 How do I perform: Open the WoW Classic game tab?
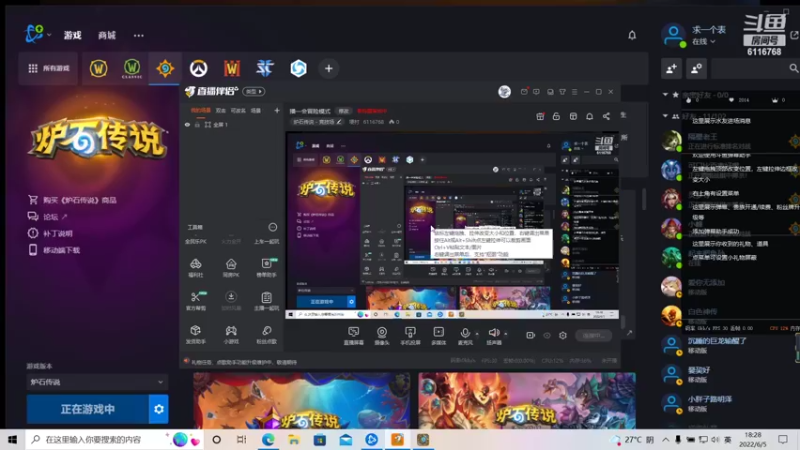click(x=132, y=68)
